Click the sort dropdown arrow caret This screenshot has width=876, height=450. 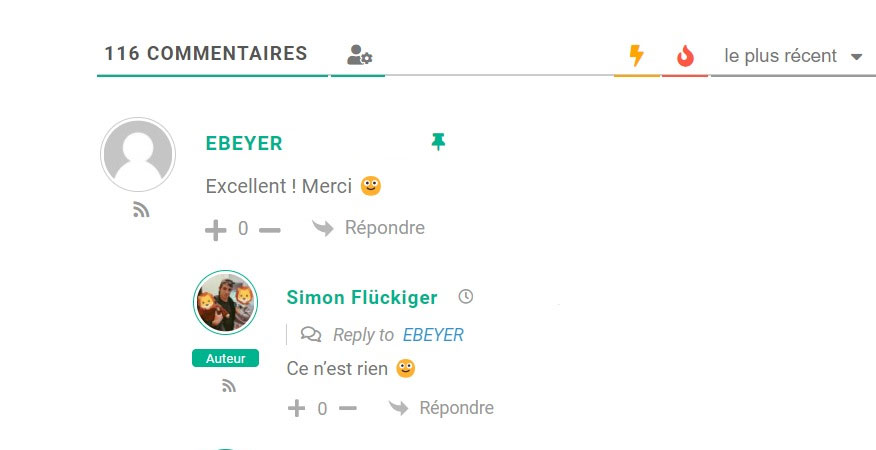tap(856, 56)
